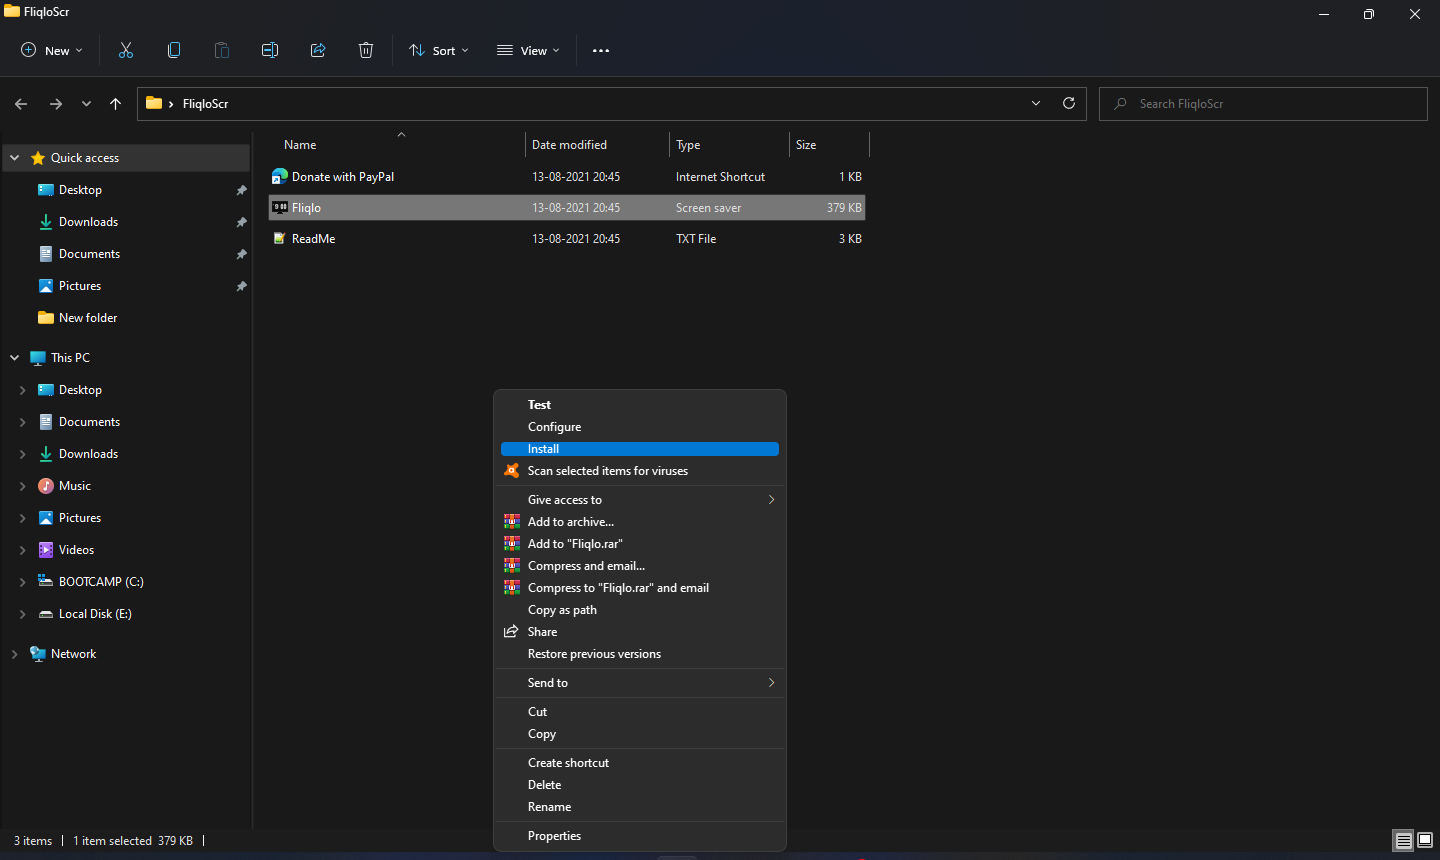Click pin icon next to Quick access Desktop
This screenshot has width=1440, height=860.
pos(241,190)
